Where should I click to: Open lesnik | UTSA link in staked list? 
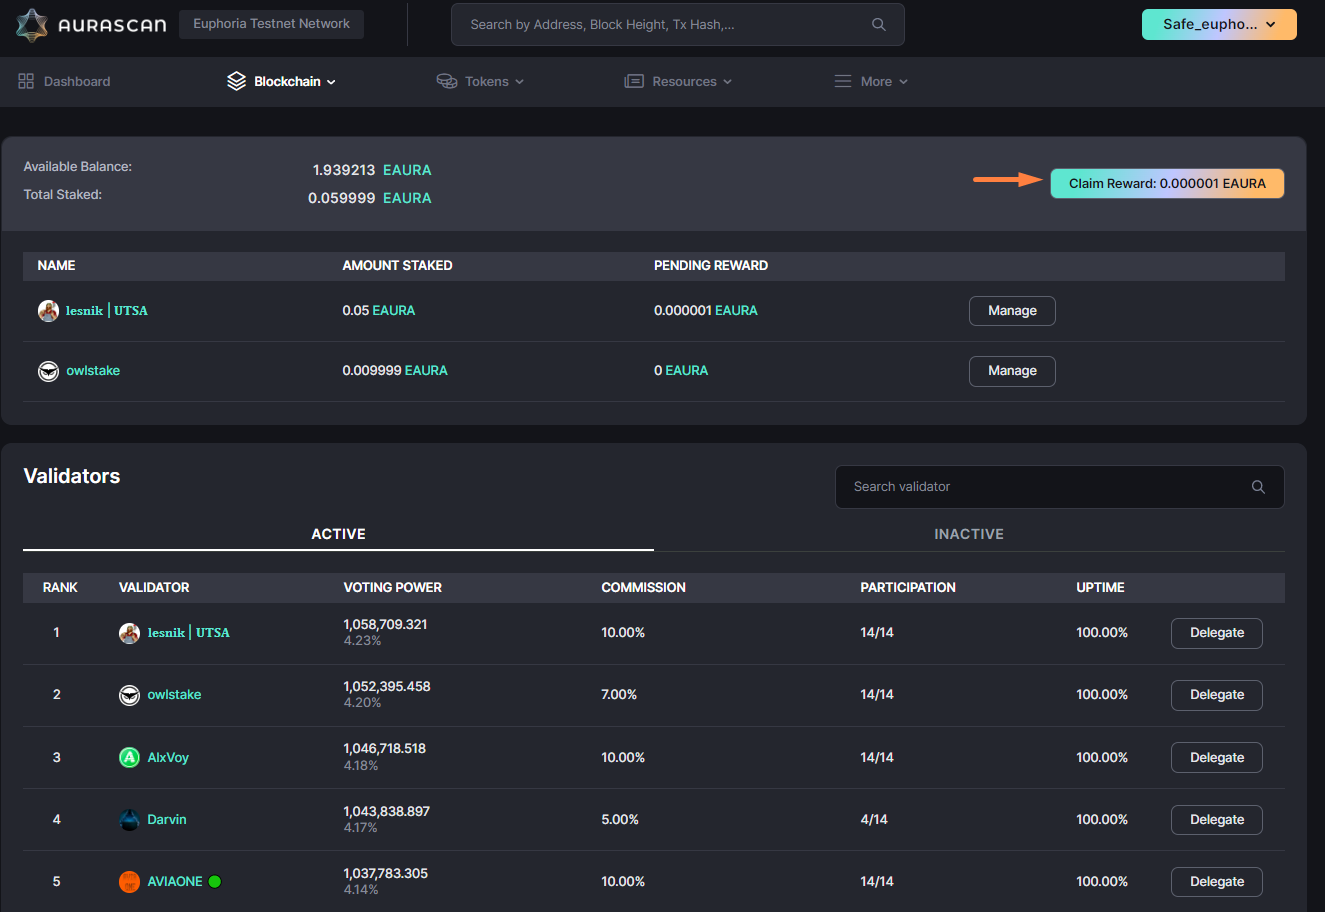(106, 311)
